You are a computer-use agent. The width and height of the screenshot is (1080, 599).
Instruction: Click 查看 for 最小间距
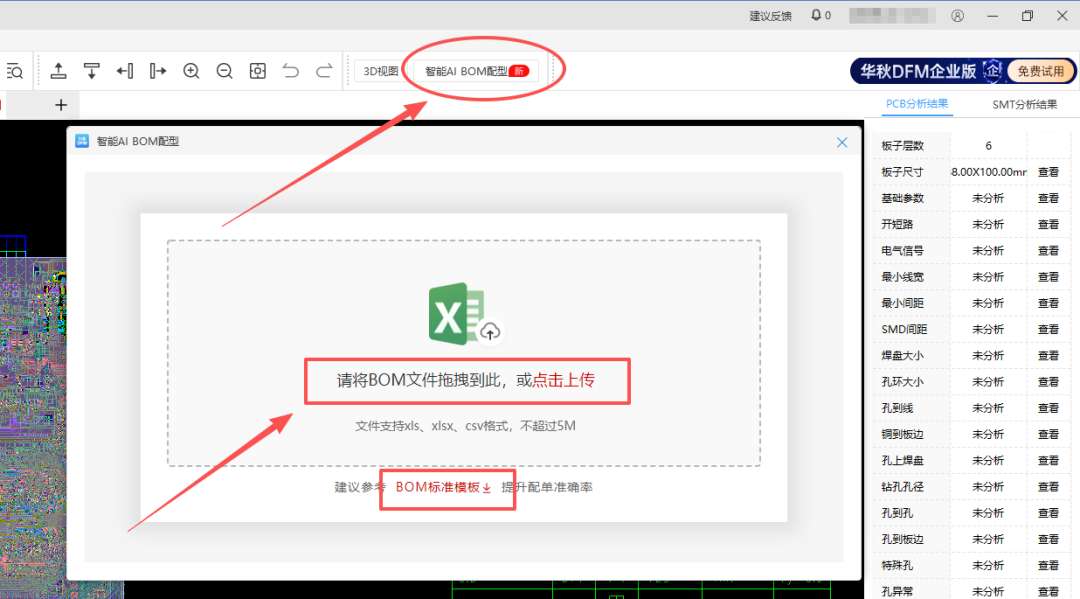[1048, 303]
